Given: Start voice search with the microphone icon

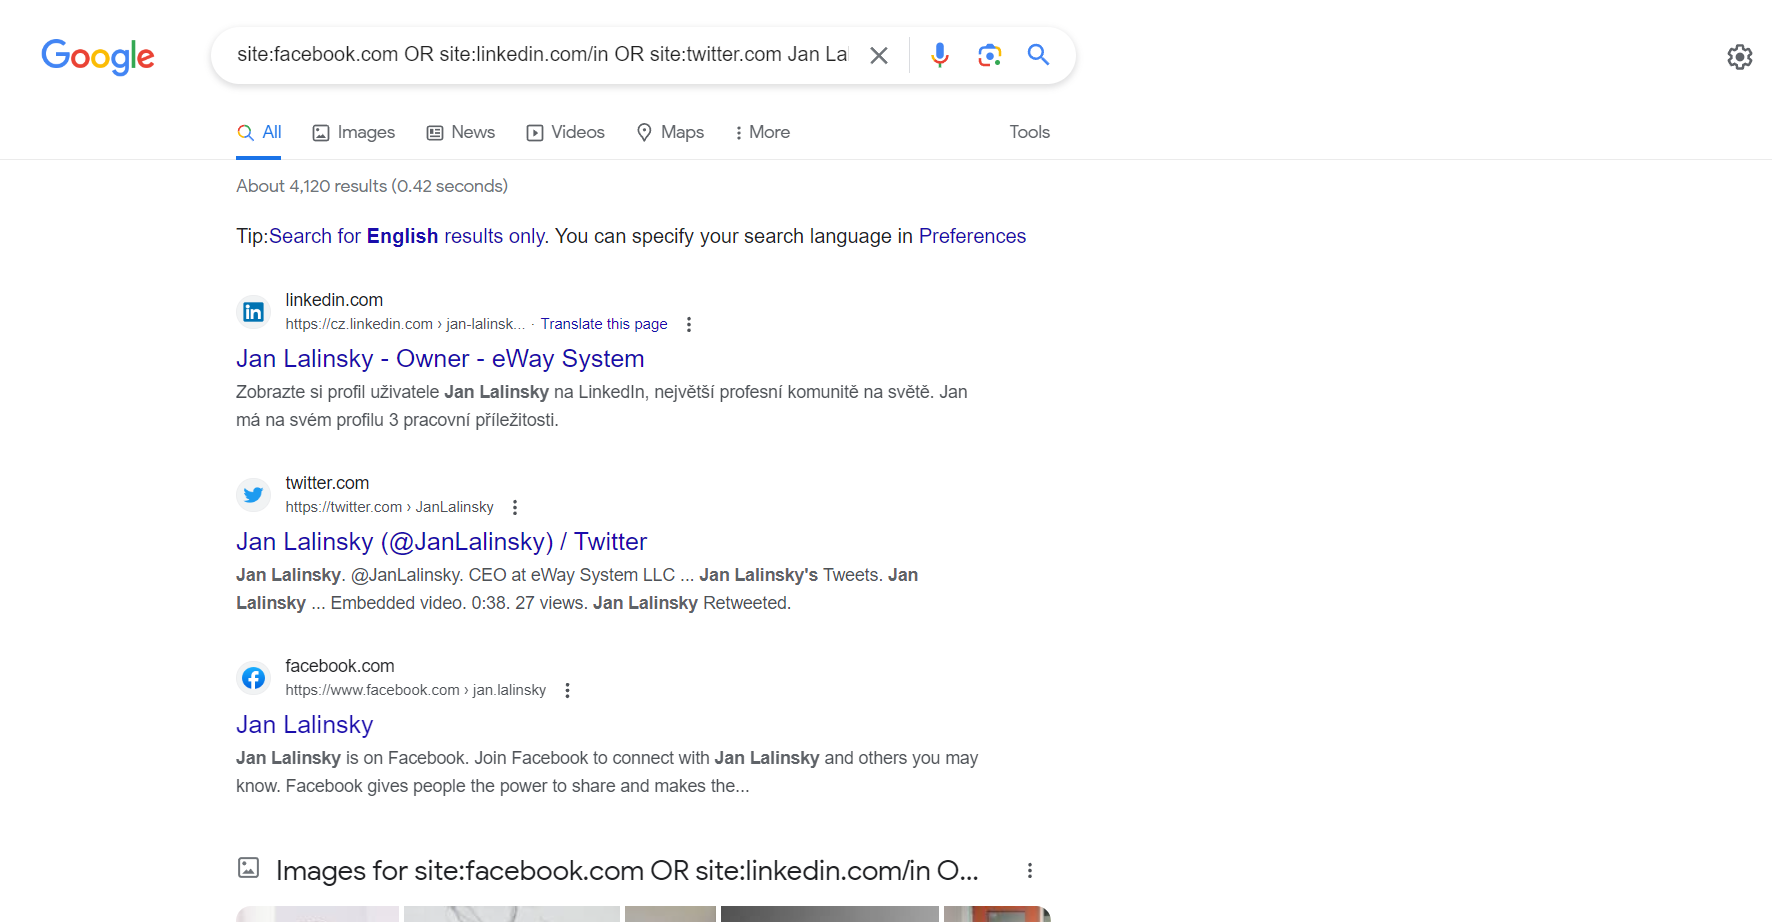Looking at the screenshot, I should (939, 55).
